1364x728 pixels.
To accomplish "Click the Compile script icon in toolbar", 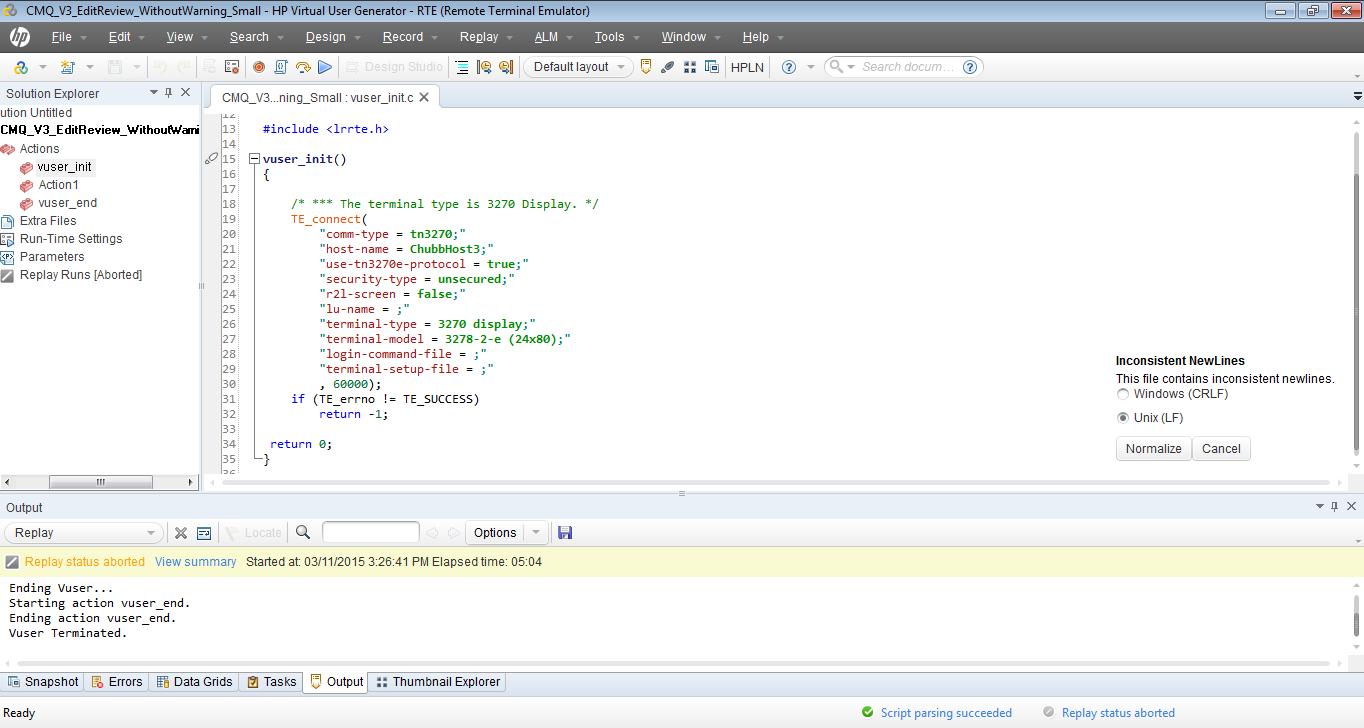I will click(x=281, y=67).
